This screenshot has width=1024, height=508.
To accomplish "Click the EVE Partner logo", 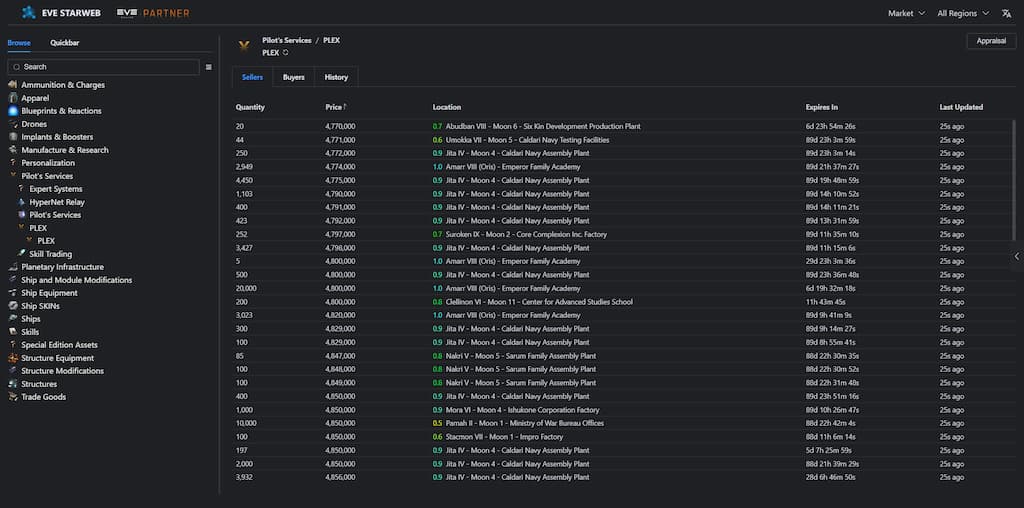I will [153, 13].
